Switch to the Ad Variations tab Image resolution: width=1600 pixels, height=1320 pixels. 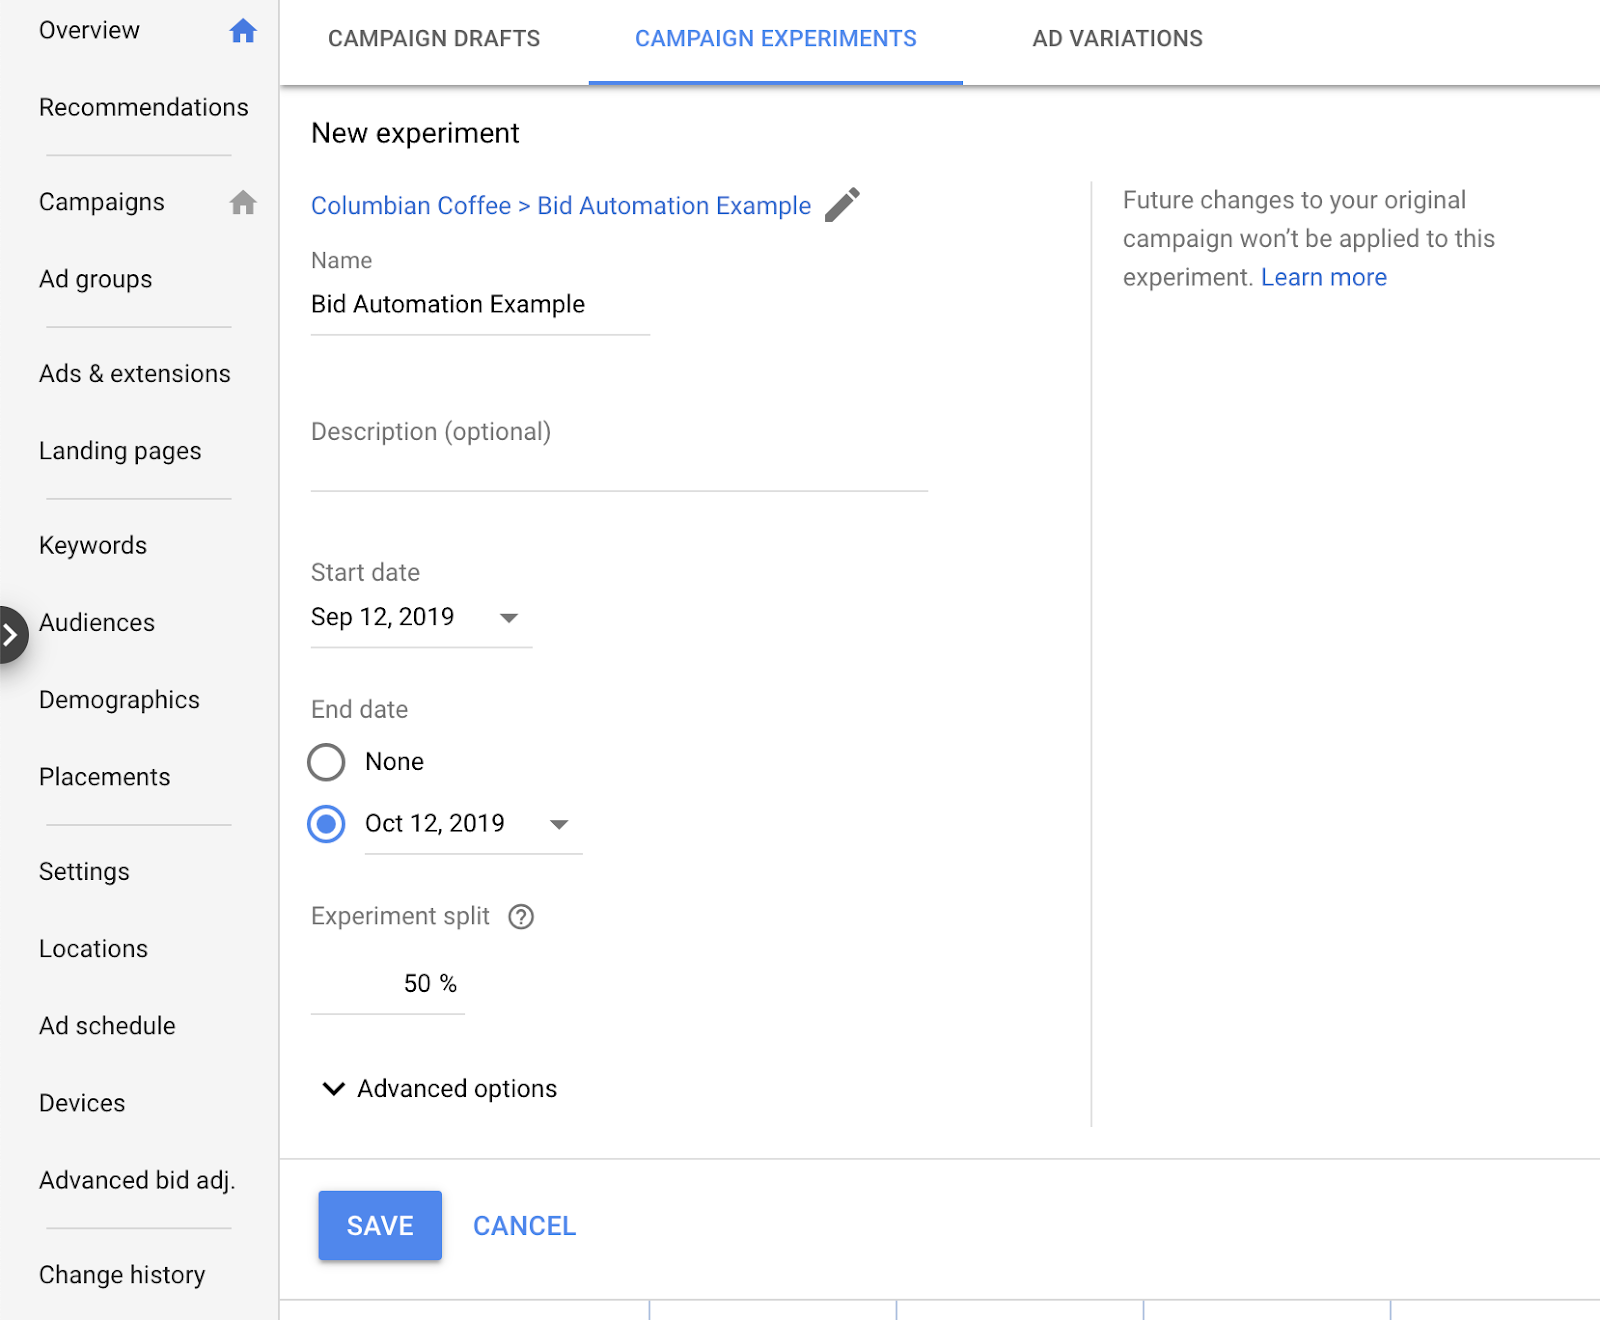tap(1117, 39)
